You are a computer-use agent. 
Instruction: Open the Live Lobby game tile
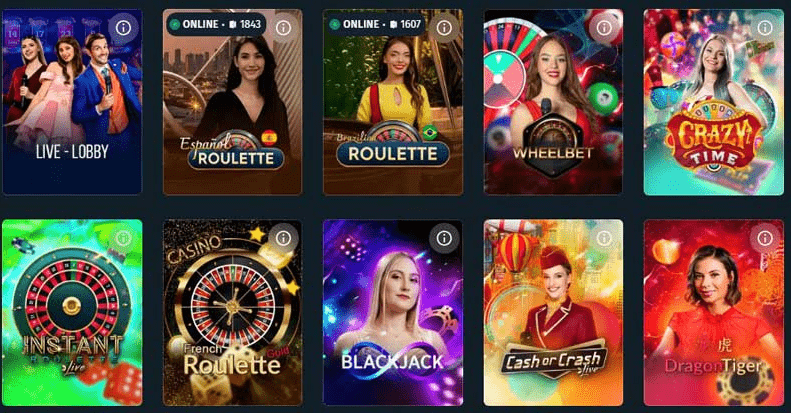(72, 102)
